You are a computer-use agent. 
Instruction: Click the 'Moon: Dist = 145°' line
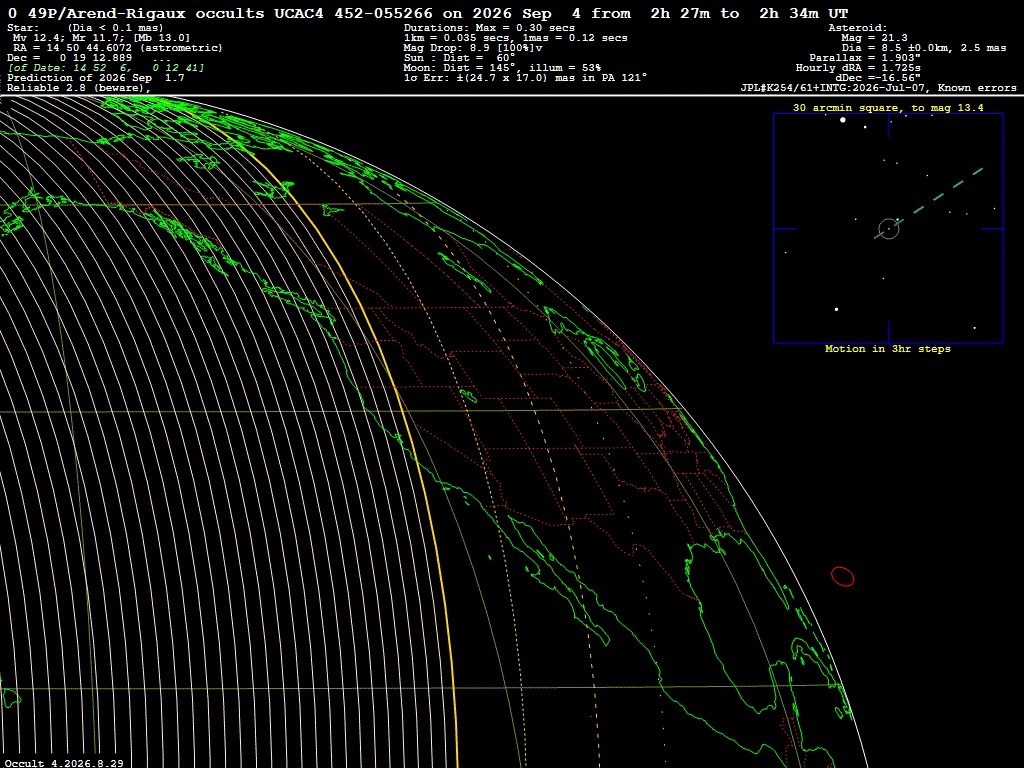coord(502,68)
